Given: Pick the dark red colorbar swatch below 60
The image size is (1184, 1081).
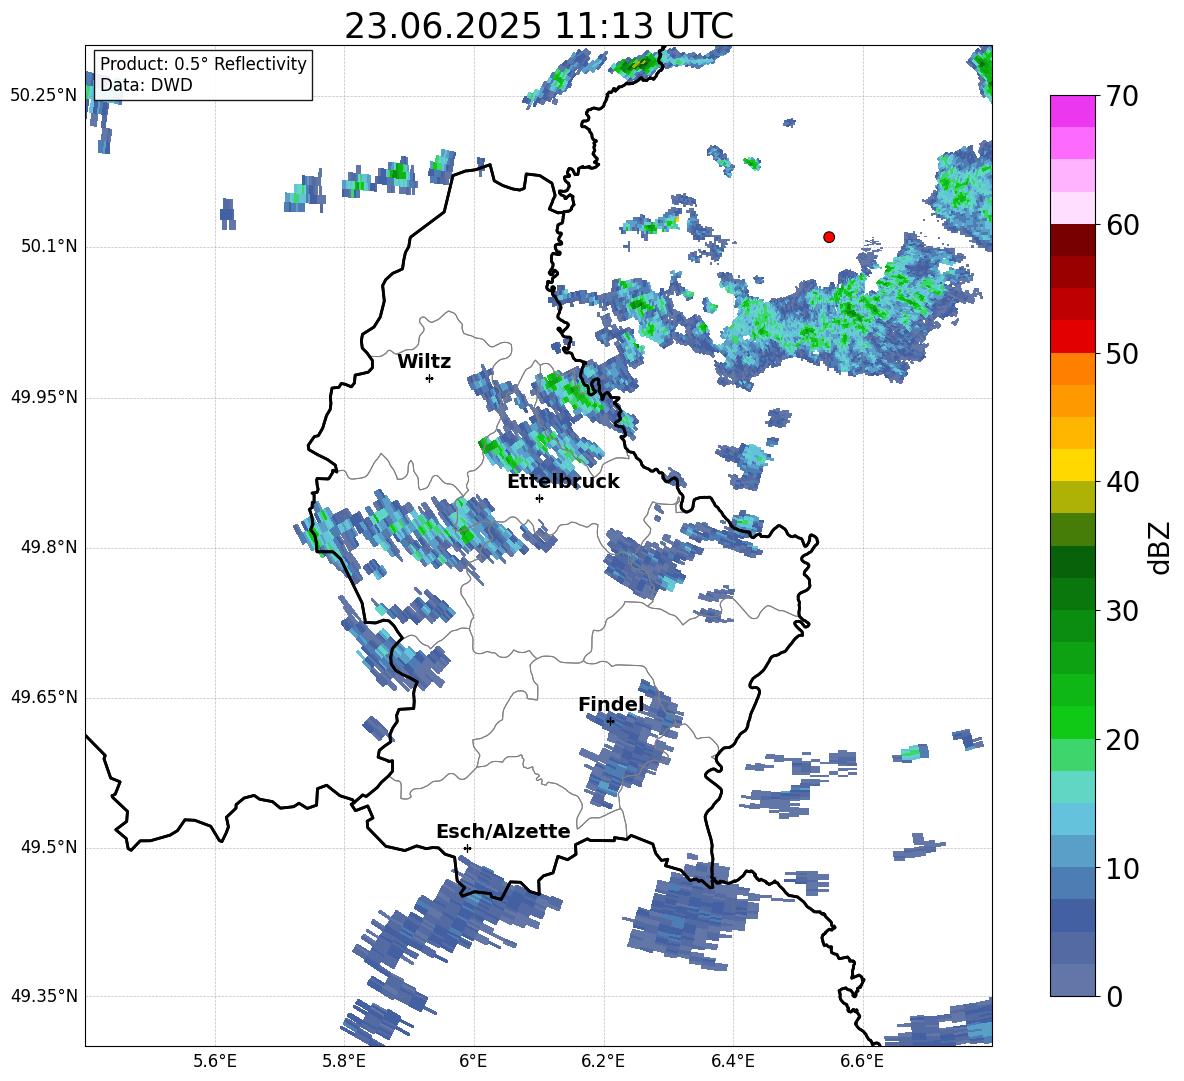Looking at the screenshot, I should pyautogui.click(x=1072, y=240).
